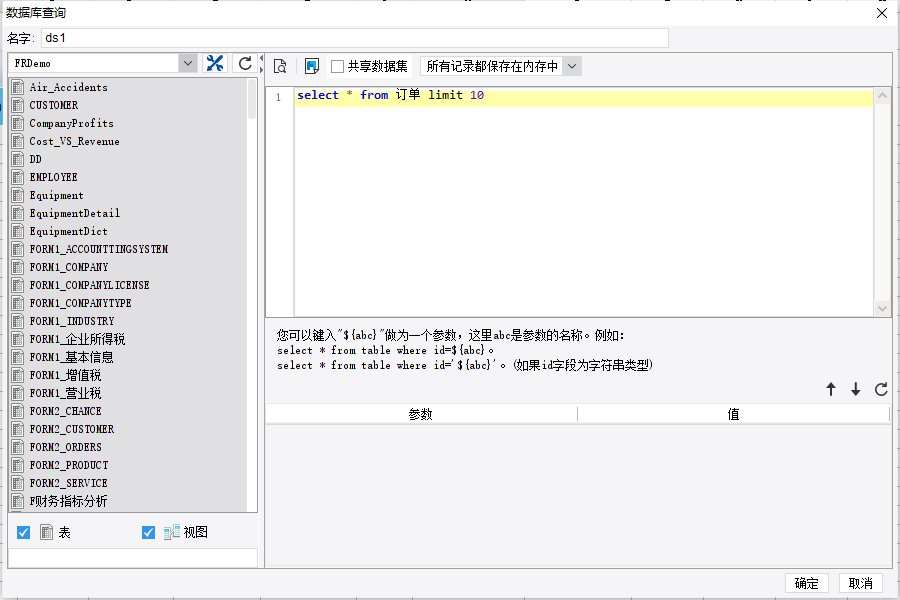Image resolution: width=900 pixels, height=600 pixels.
Task: Open the database connection settings icon
Action: pos(215,63)
